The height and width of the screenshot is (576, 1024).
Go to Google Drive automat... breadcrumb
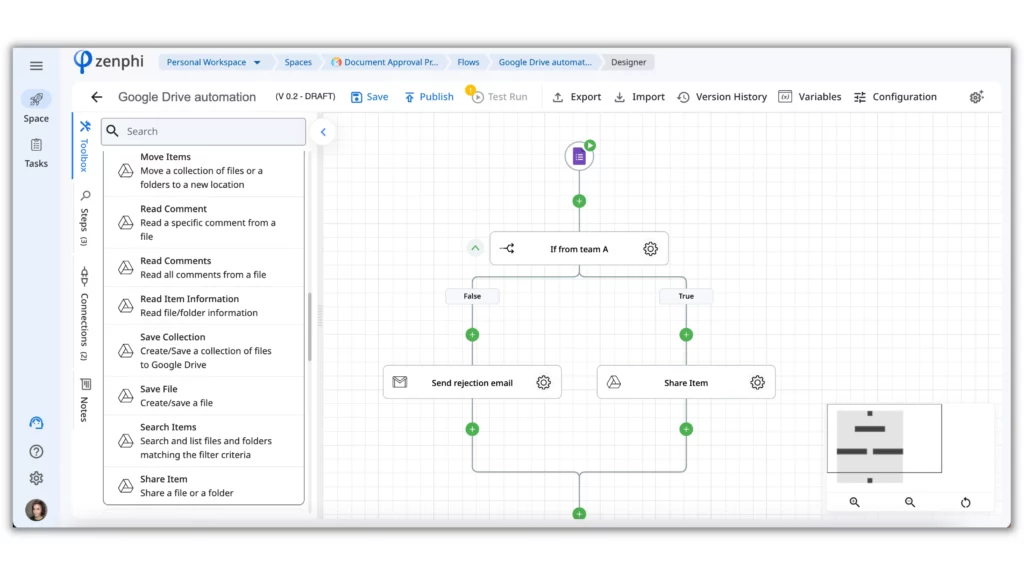click(545, 62)
